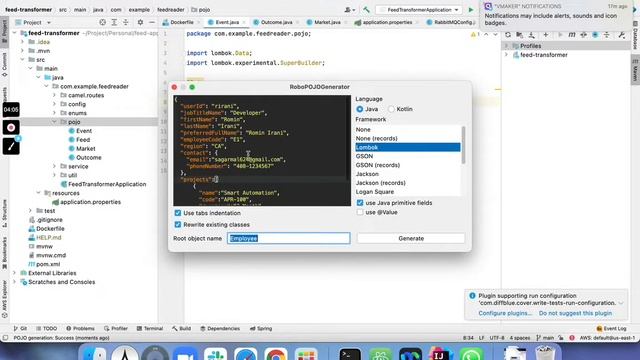The height and width of the screenshot is (360, 640).
Task: Enable the 'use @Value' checkbox
Action: tap(360, 212)
